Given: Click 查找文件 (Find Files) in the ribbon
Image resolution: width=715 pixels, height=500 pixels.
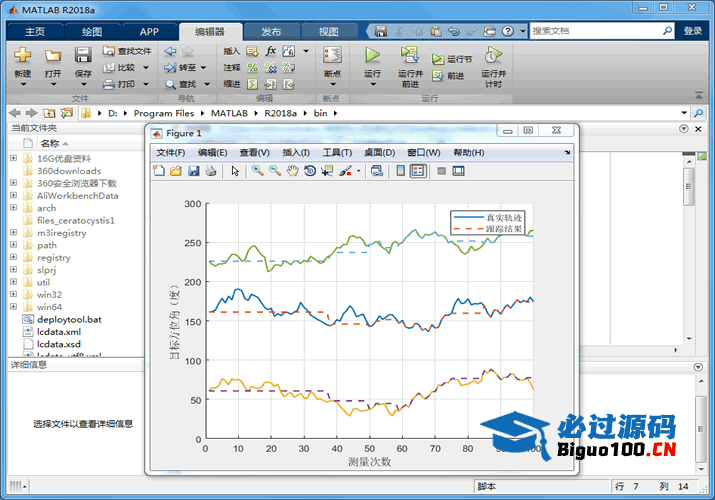Looking at the screenshot, I should pyautogui.click(x=127, y=51).
